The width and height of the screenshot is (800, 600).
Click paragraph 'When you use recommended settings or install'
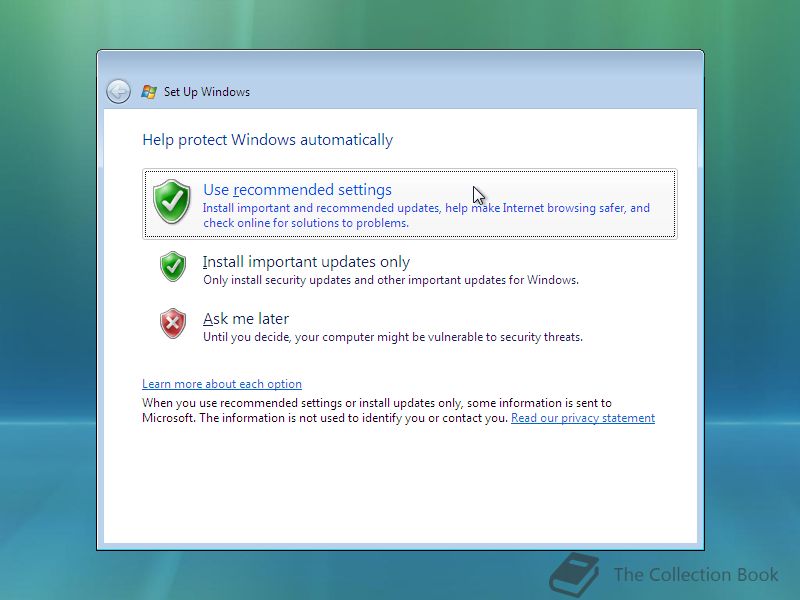click(398, 410)
